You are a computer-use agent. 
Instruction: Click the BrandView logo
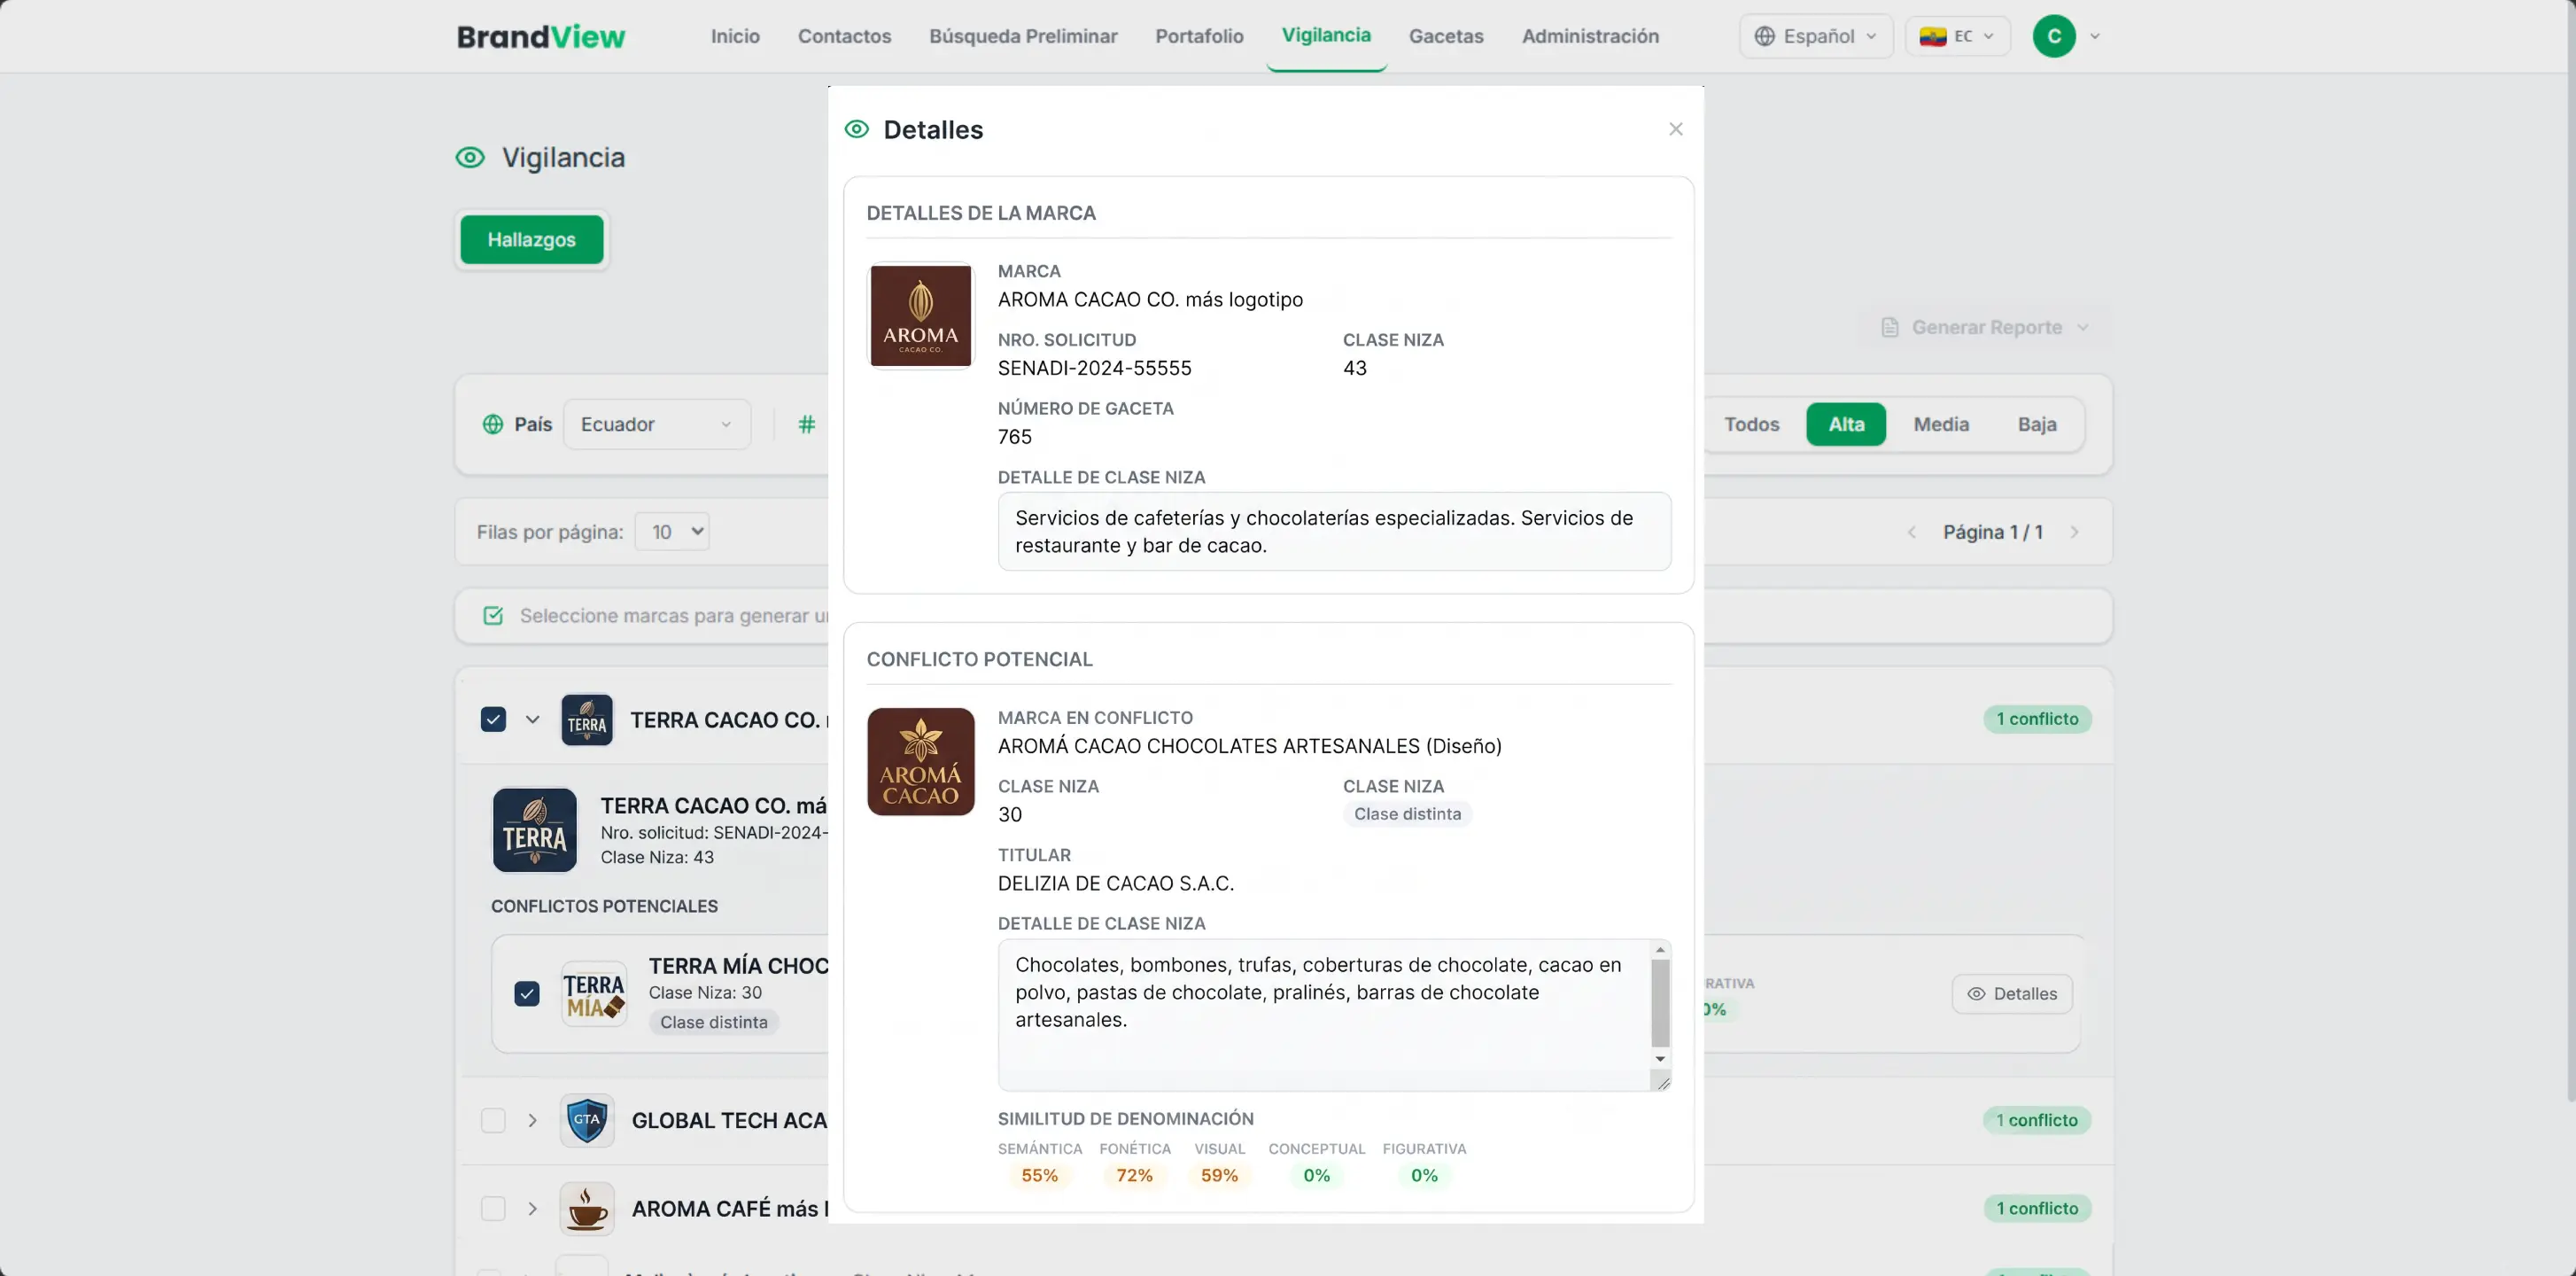point(541,36)
